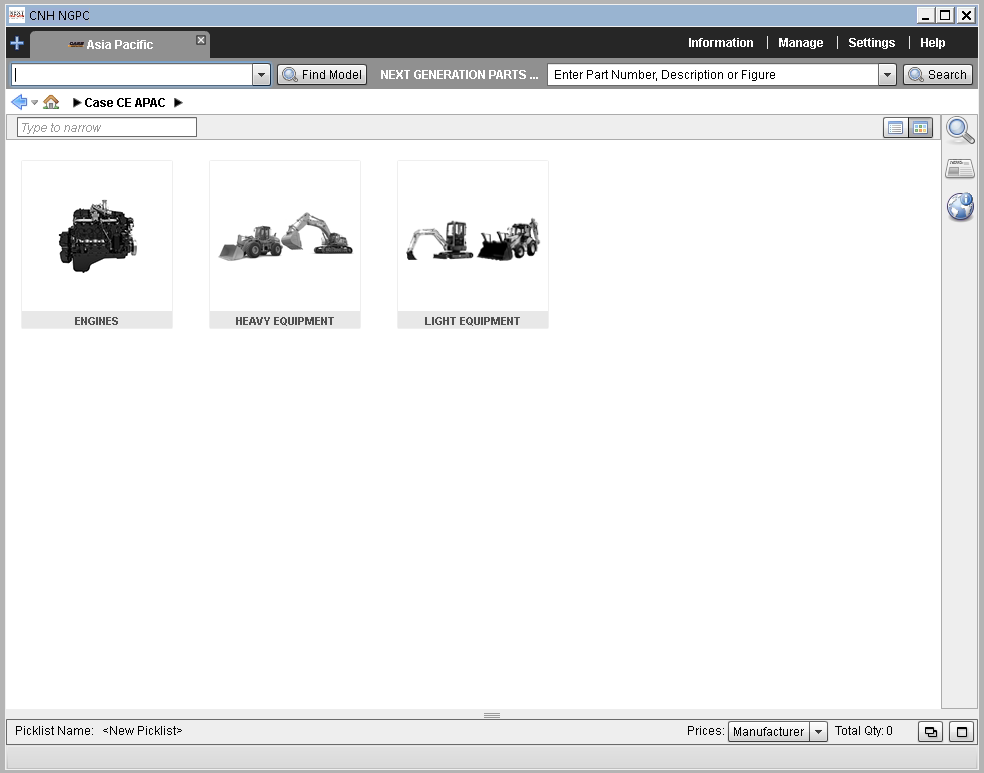
Task: Go to the home icon
Action: 51,102
